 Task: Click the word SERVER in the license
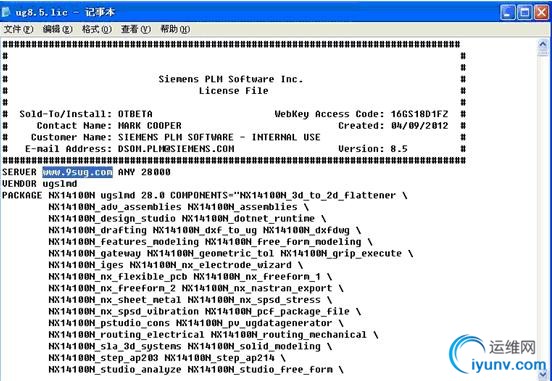tap(19, 172)
